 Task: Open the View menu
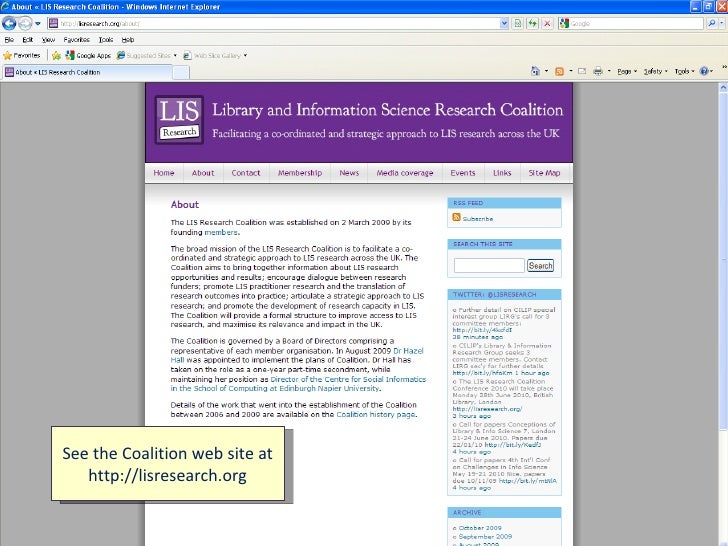(x=48, y=40)
